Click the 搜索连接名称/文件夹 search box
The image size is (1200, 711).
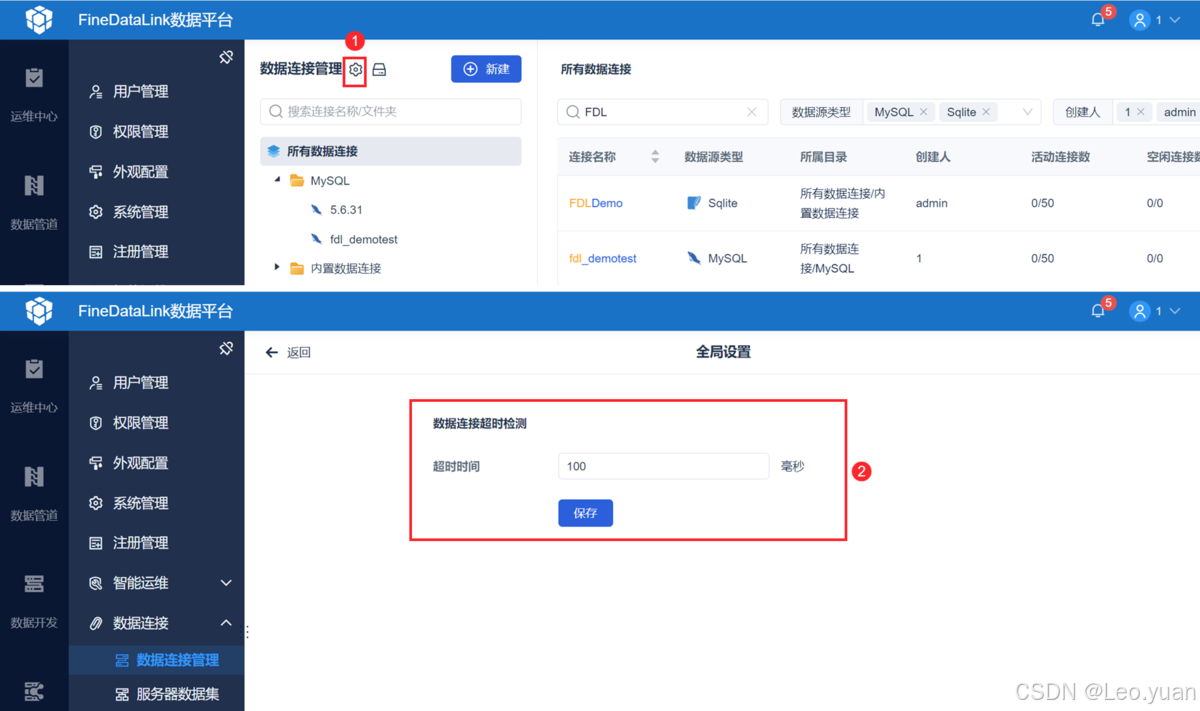tap(391, 112)
